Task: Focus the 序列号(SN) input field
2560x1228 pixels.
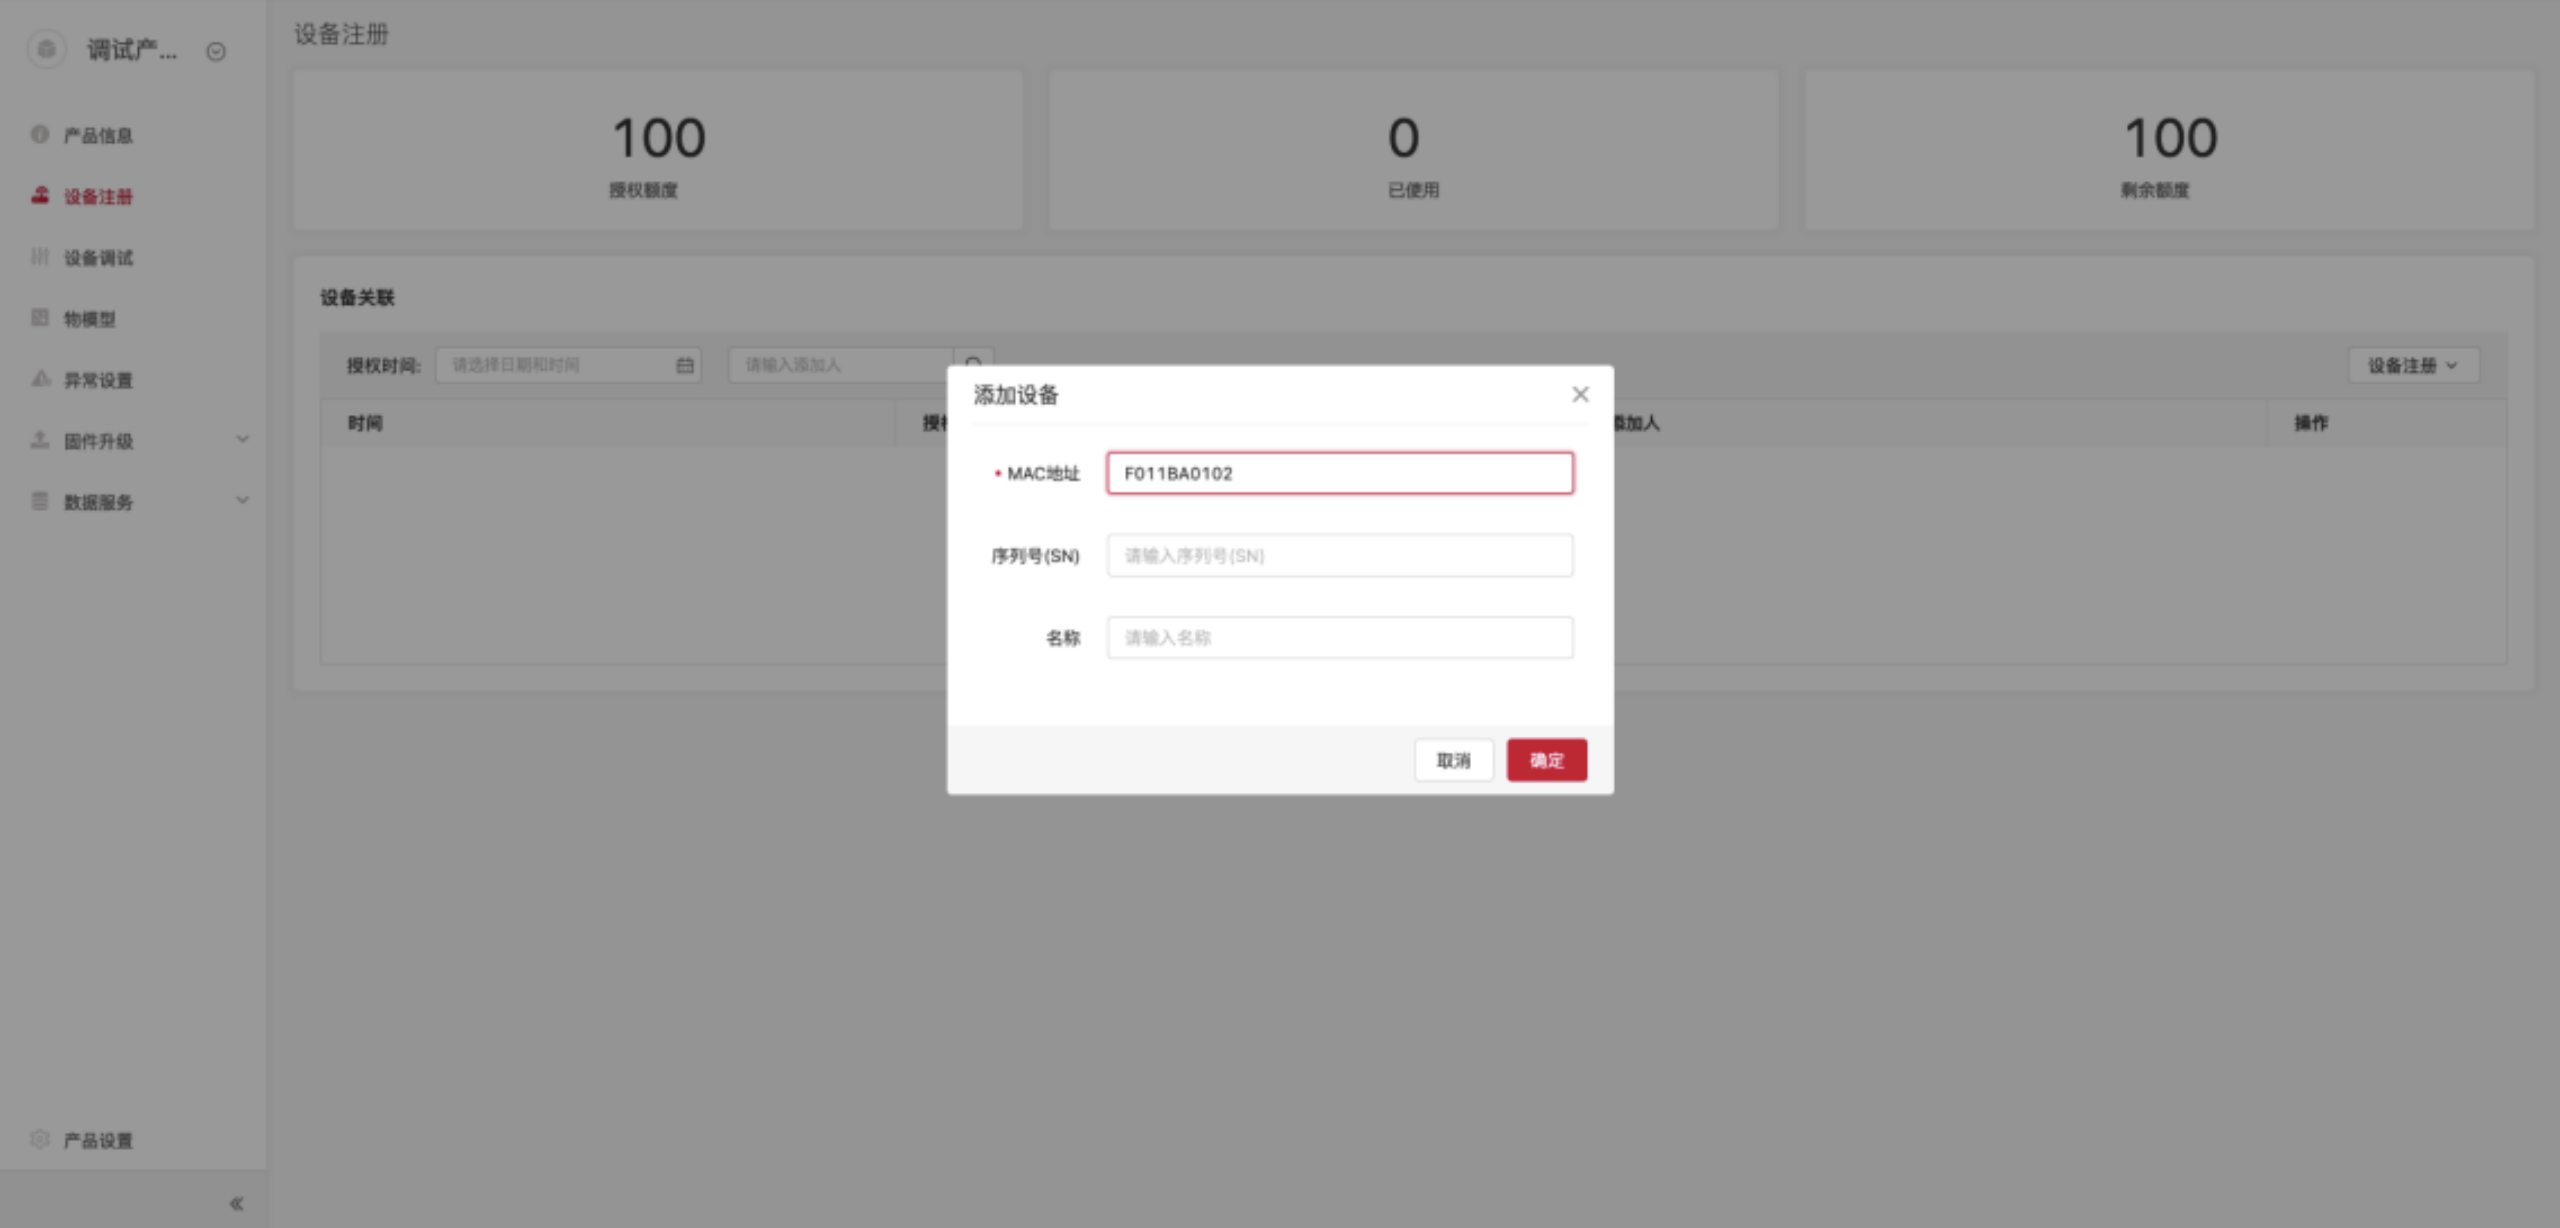Action: [x=1339, y=555]
